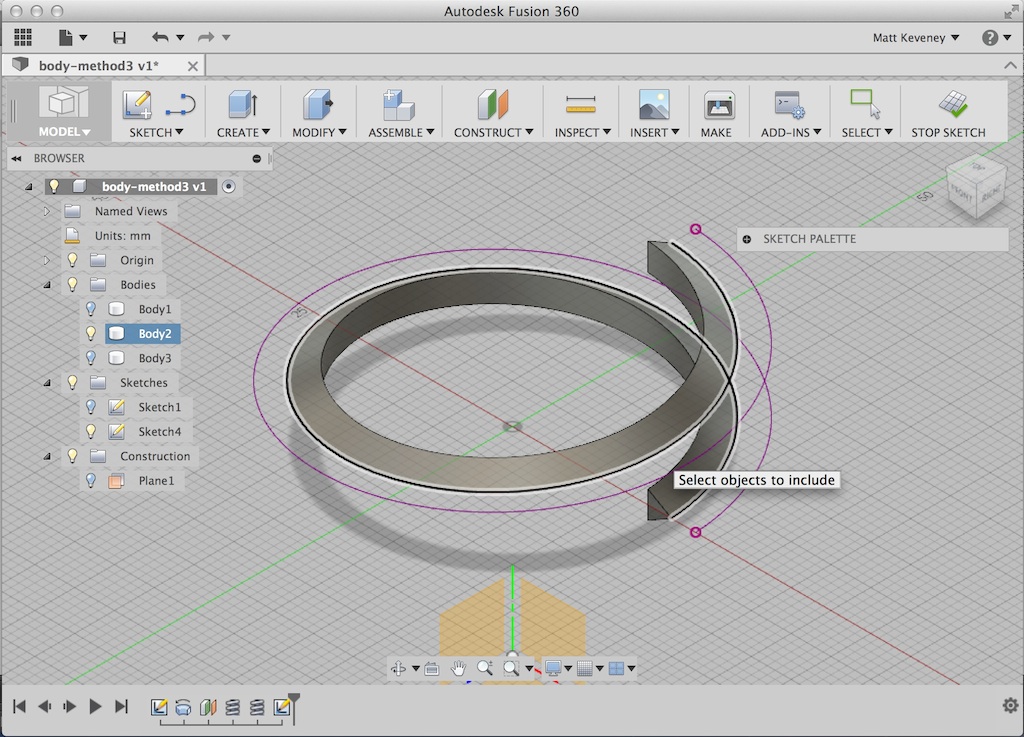
Task: Click the Select window-selection icon
Action: (865, 104)
